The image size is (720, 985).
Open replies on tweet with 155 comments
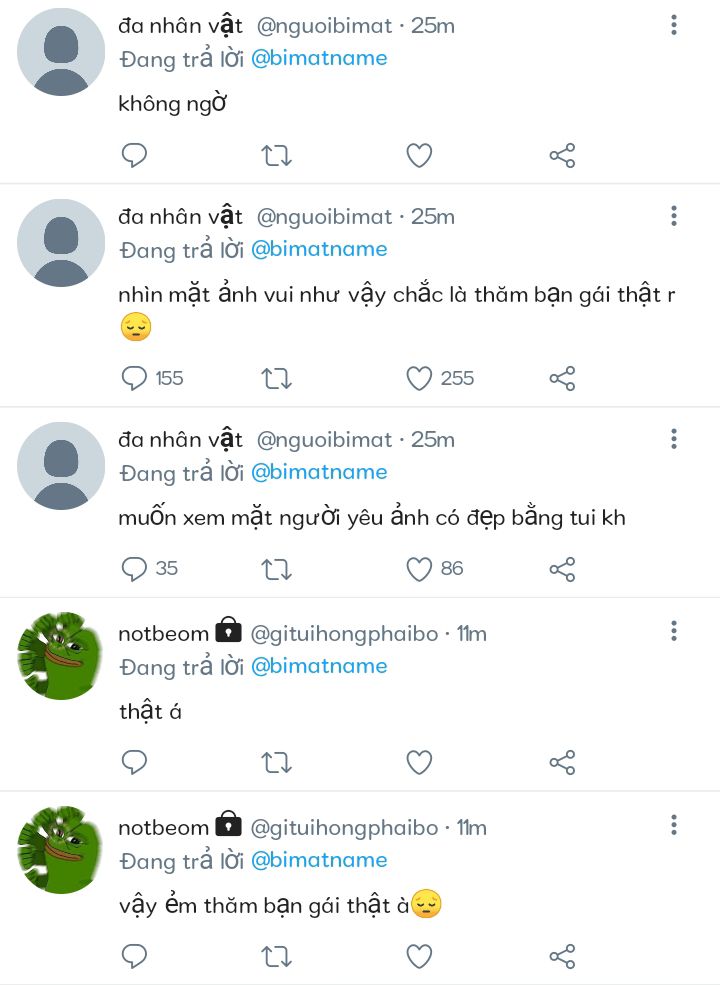click(x=135, y=378)
